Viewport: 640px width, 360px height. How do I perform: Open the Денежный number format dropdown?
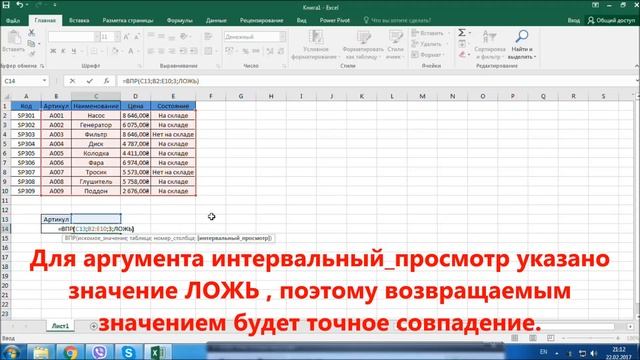pyautogui.click(x=282, y=37)
